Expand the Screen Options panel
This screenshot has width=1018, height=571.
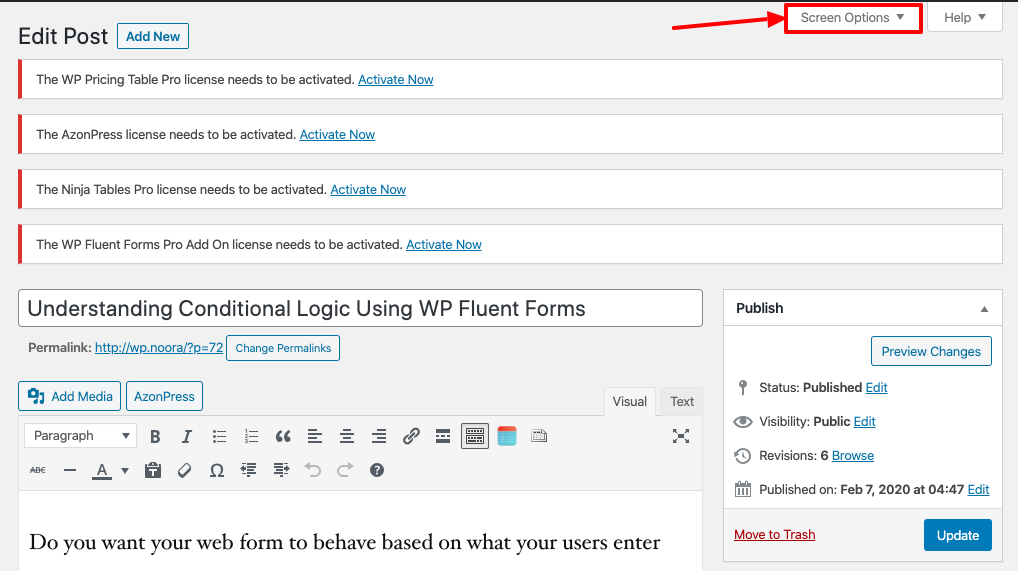pyautogui.click(x=852, y=18)
